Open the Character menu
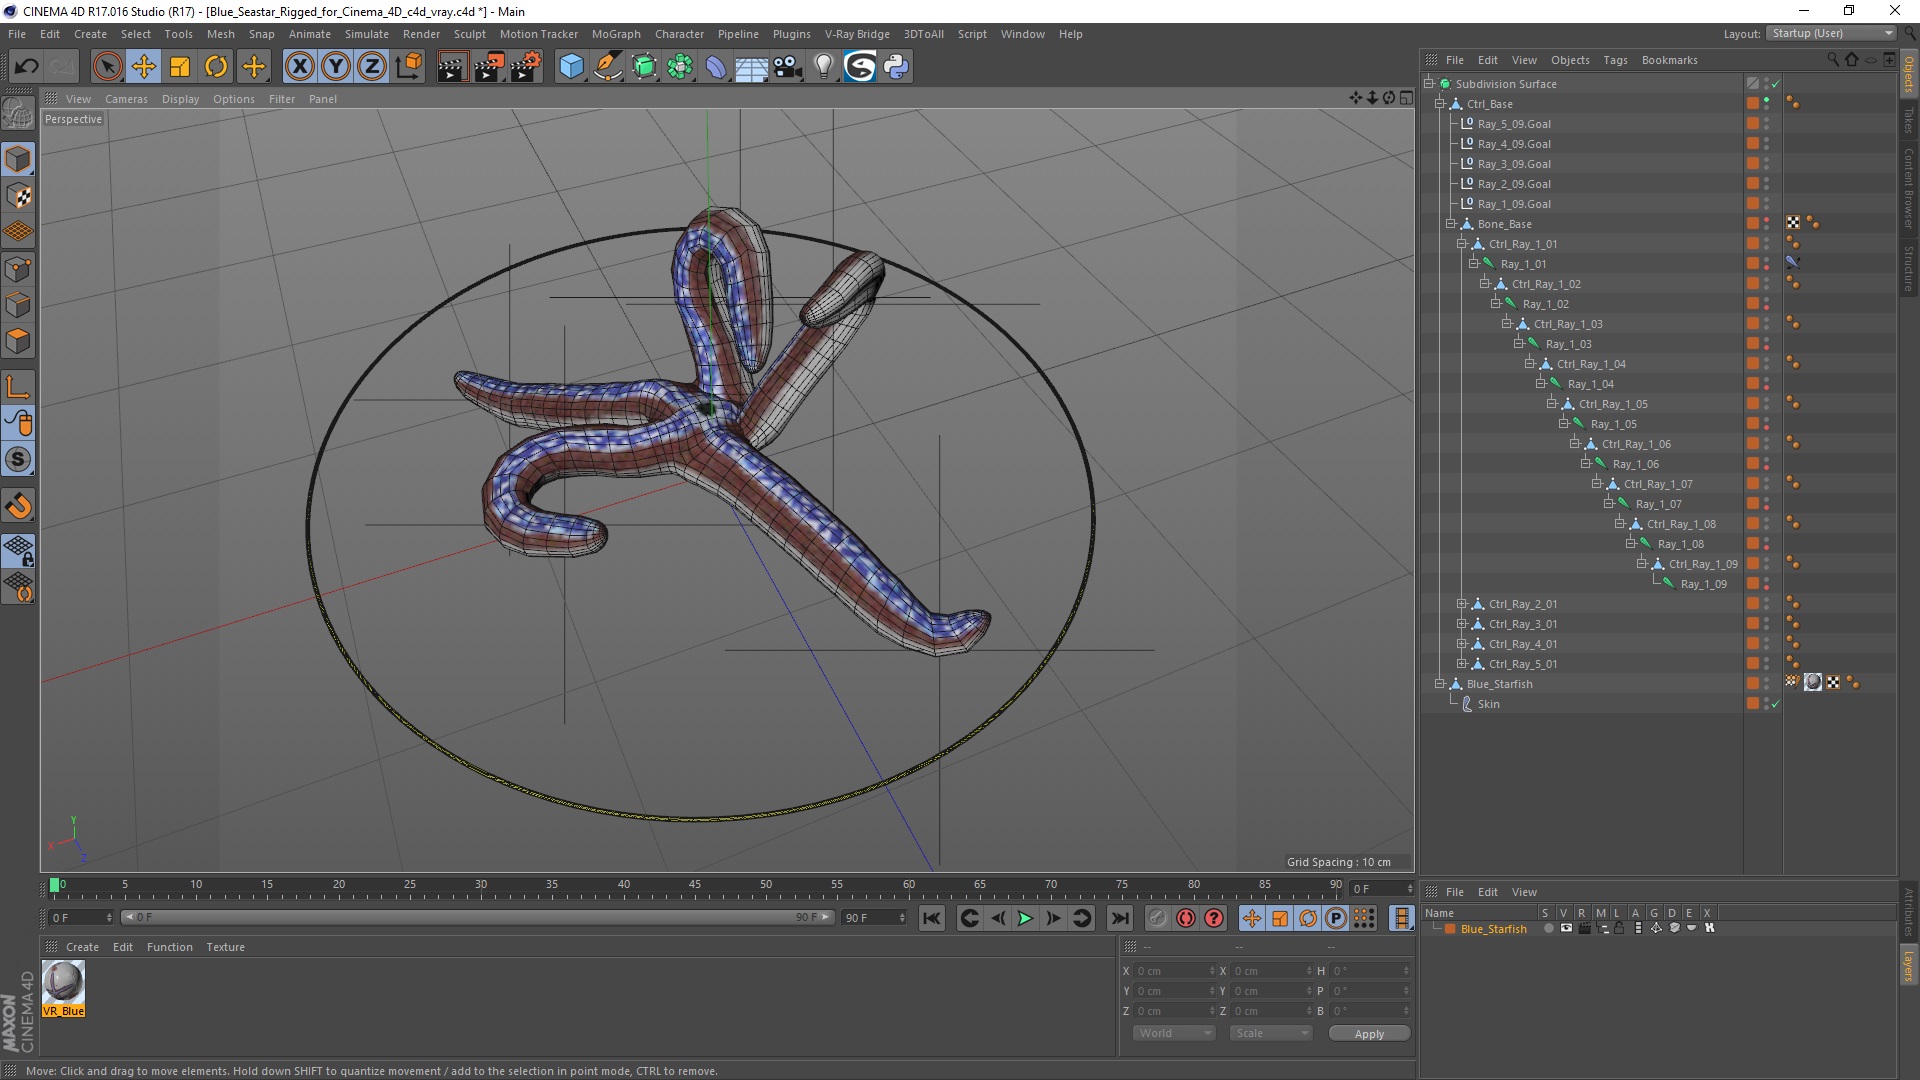The image size is (1920, 1080). coord(679,34)
